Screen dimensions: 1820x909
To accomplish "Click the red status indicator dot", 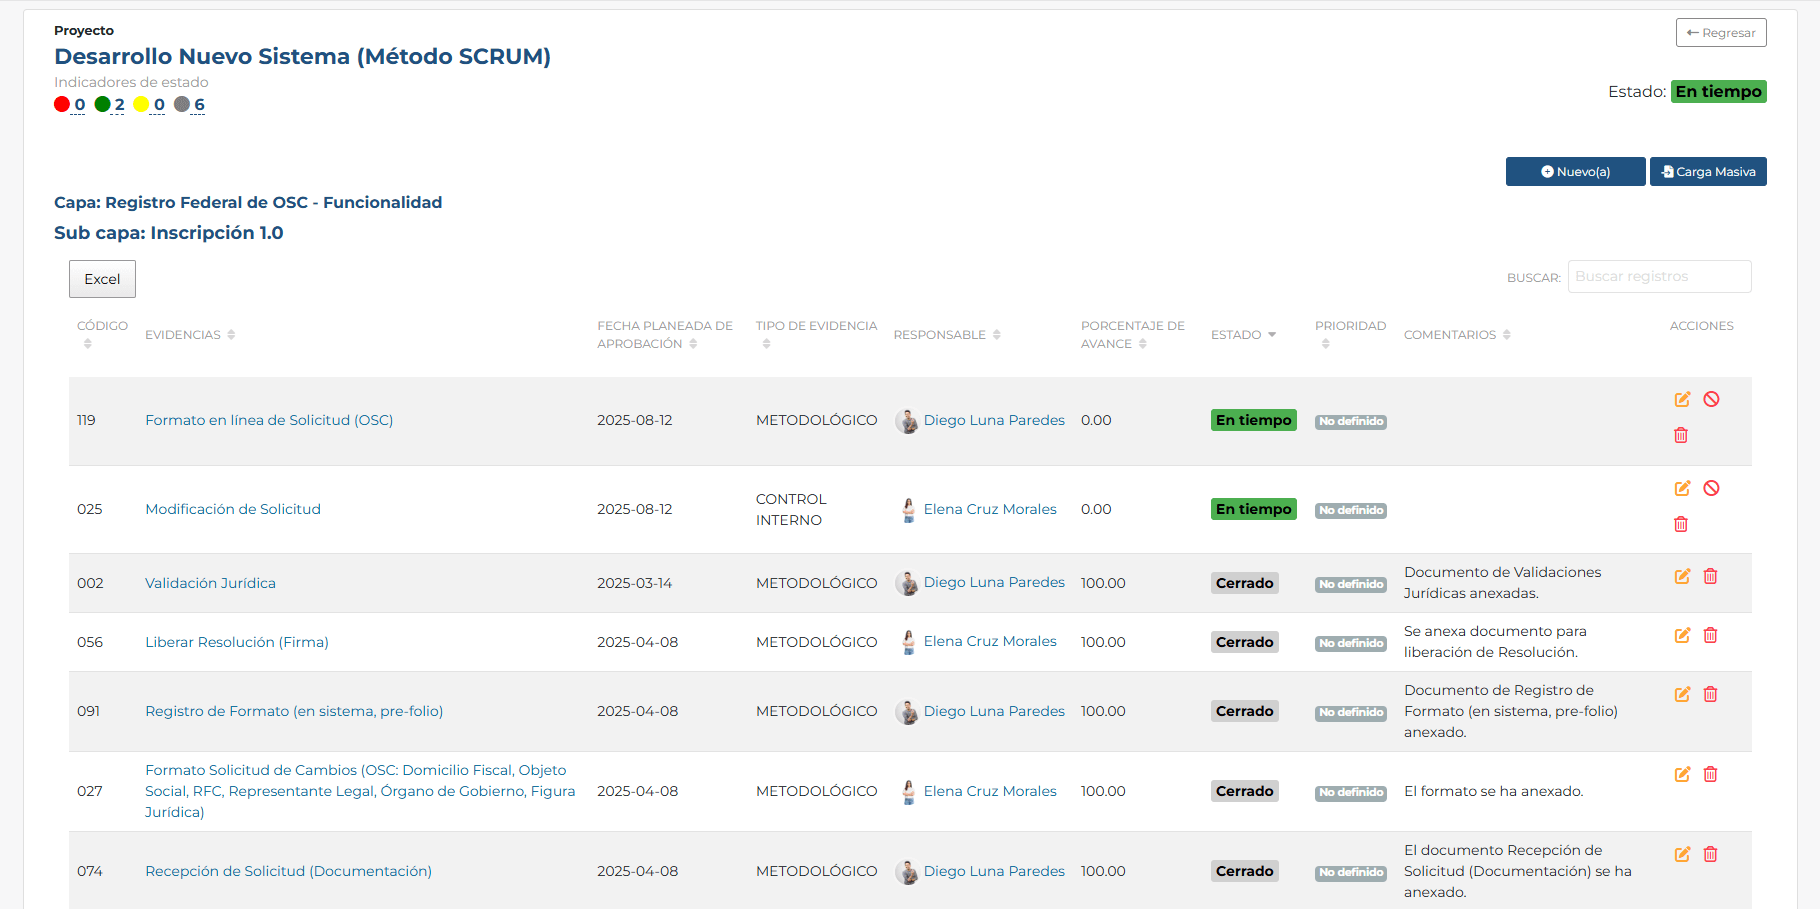I will click(62, 104).
